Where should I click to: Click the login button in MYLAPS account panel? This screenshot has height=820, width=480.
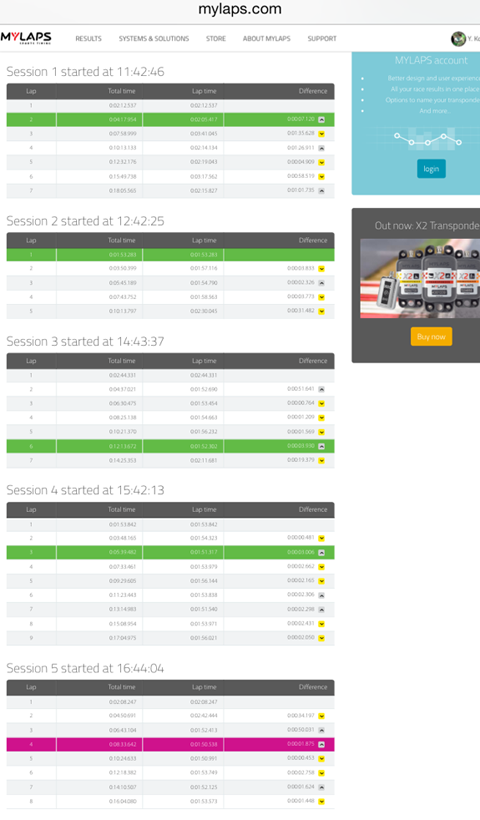point(431,169)
